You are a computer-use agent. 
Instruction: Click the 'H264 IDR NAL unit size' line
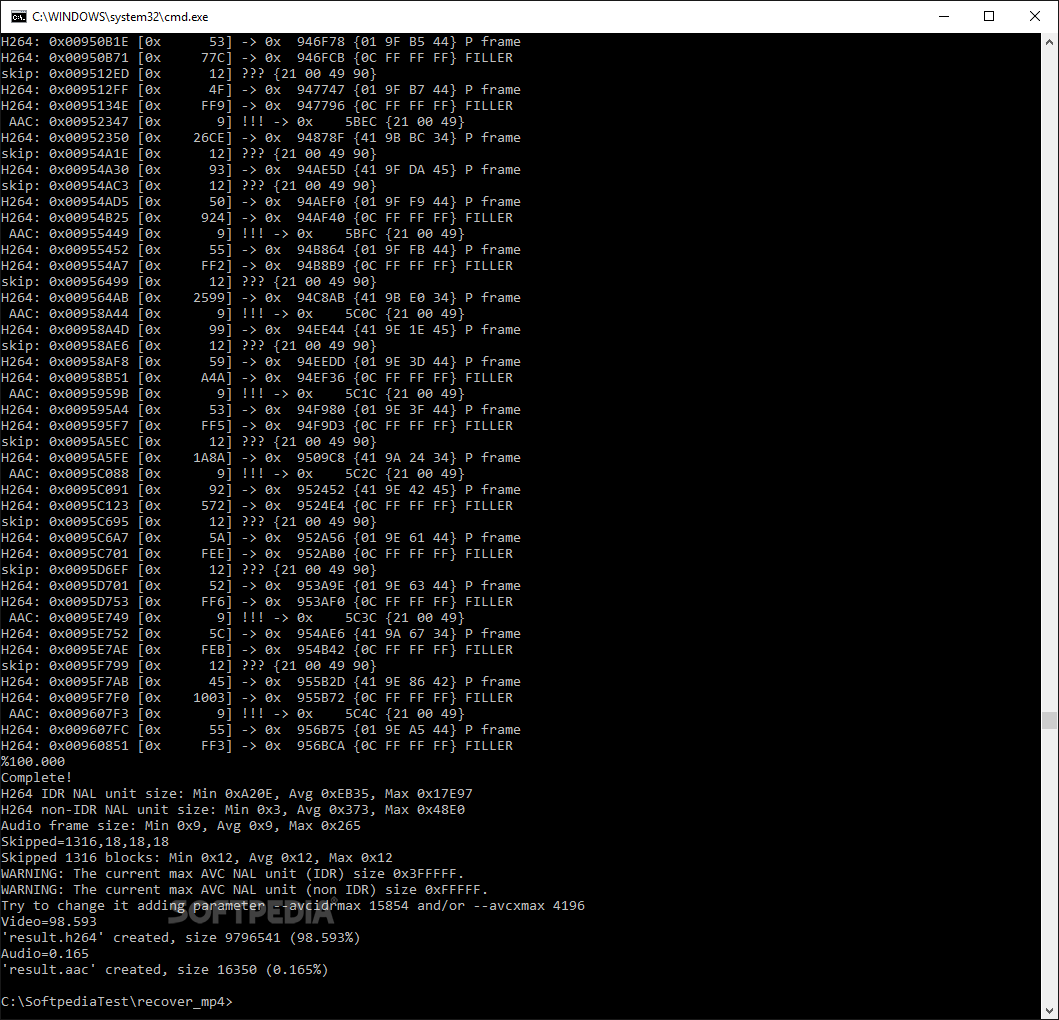pos(237,794)
